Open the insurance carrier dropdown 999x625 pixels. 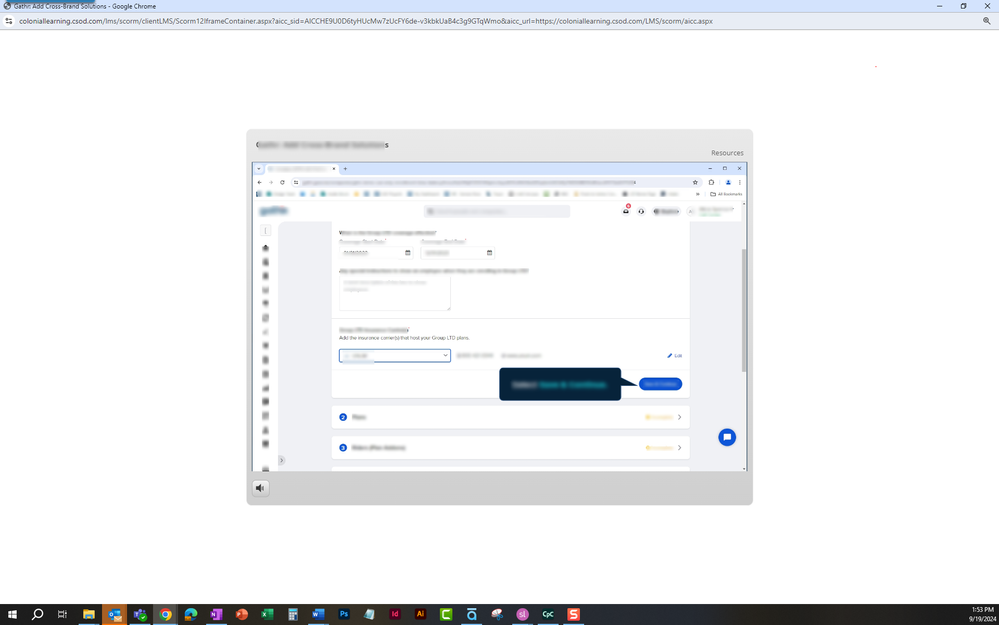point(394,356)
